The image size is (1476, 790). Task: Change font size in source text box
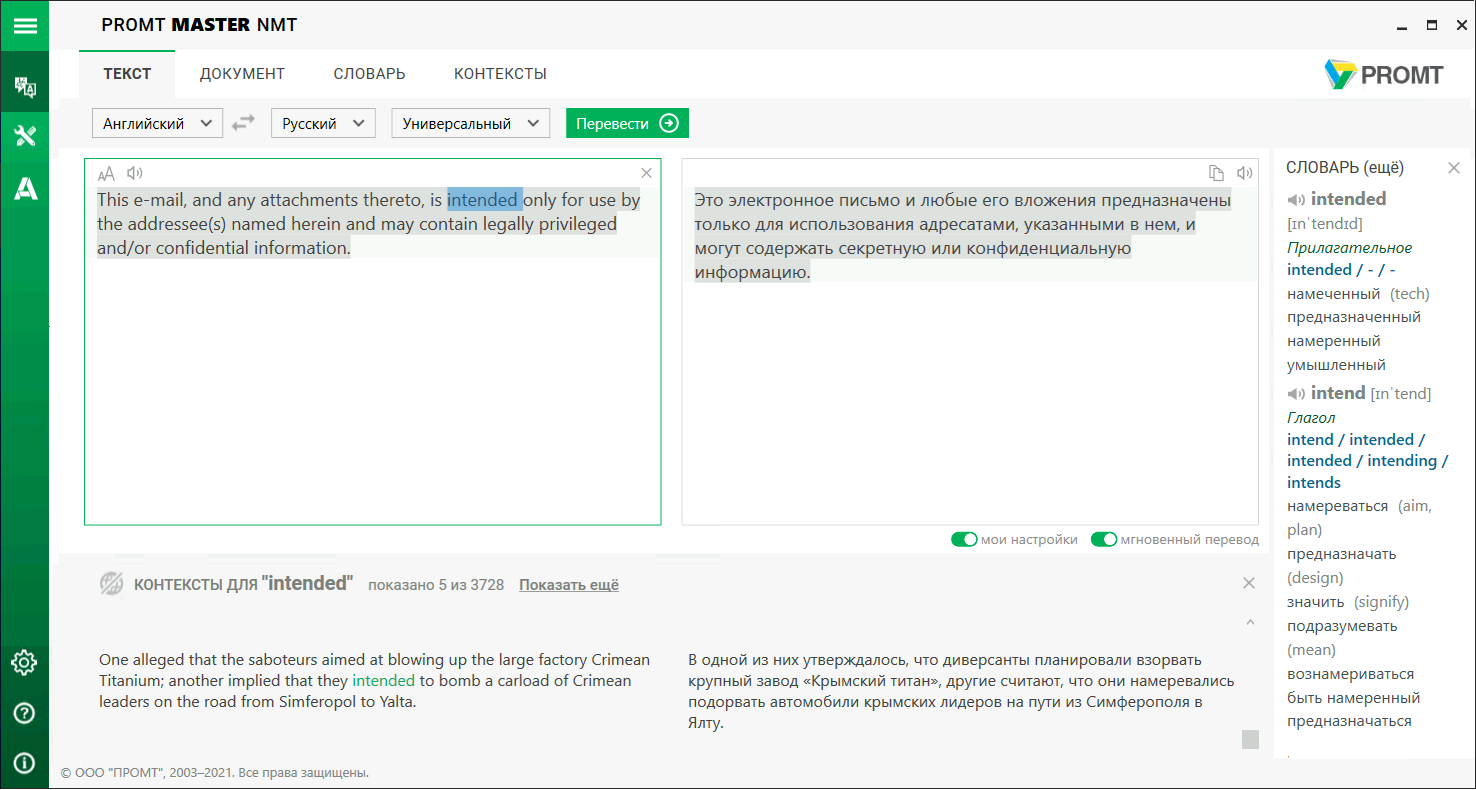107,173
